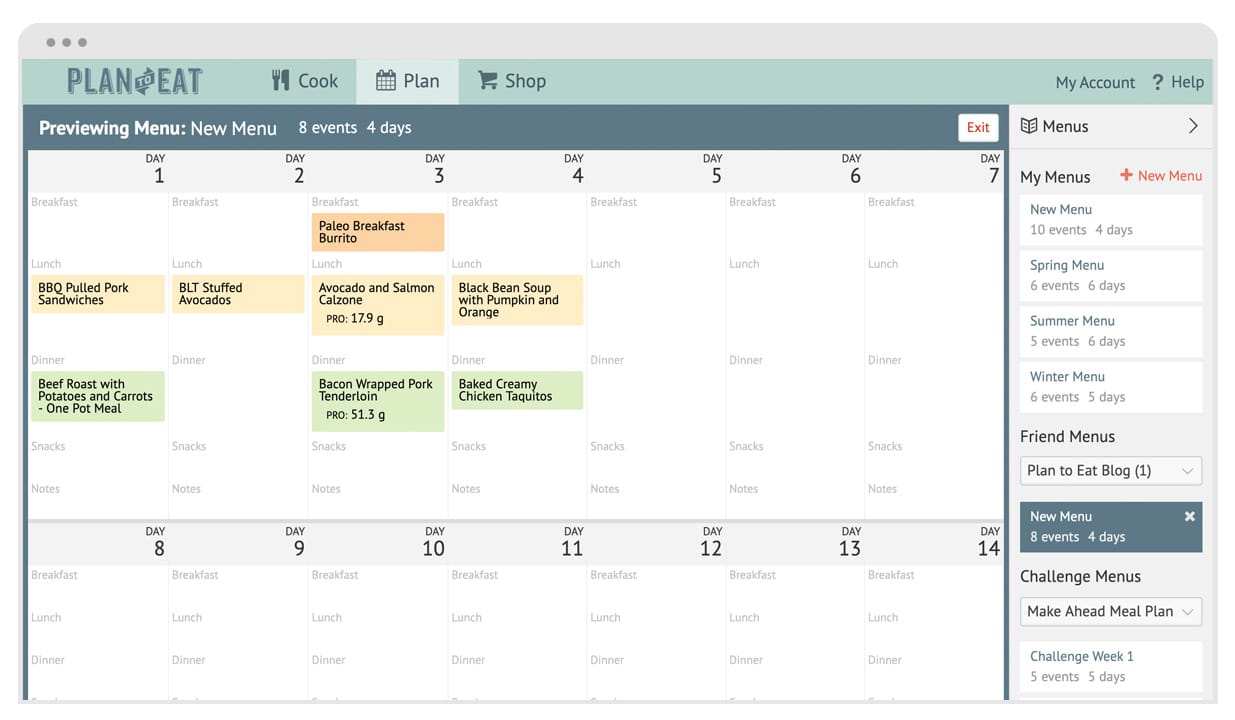Screen dimensions: 1235x720
Task: Click the Cook fork and knife icon
Action: click(281, 81)
